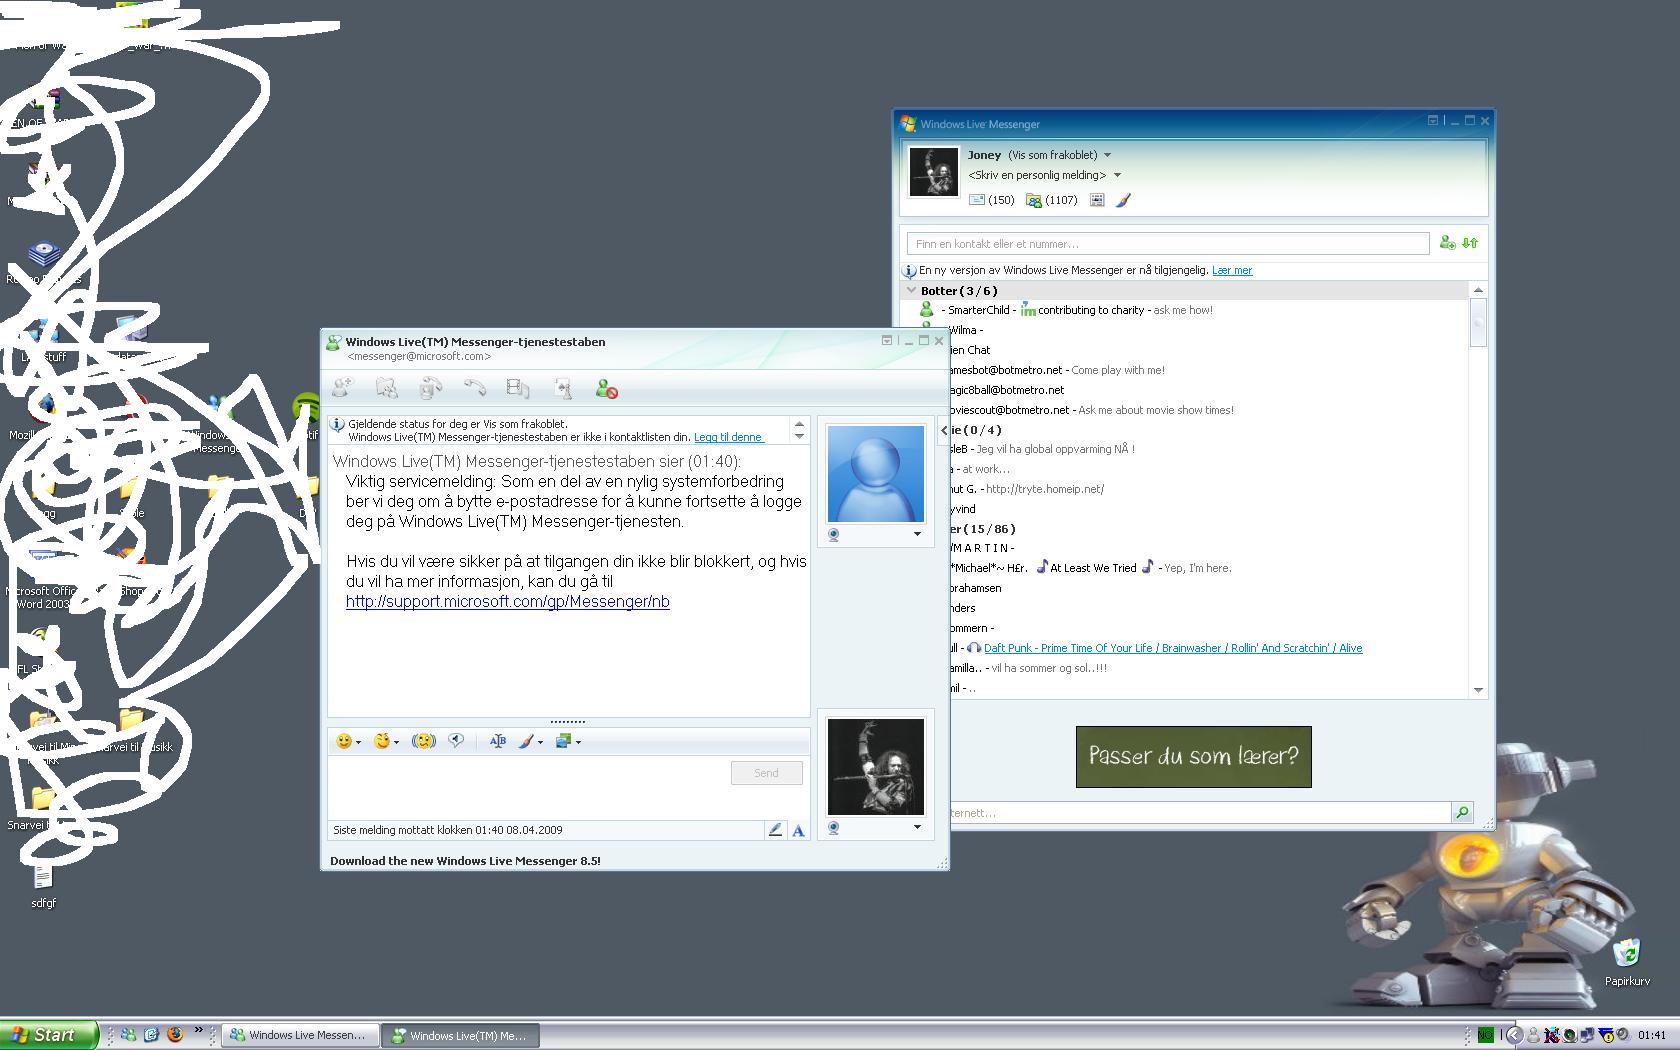
Task: Click the color scheme brush in main Messenger window
Action: tap(1123, 200)
